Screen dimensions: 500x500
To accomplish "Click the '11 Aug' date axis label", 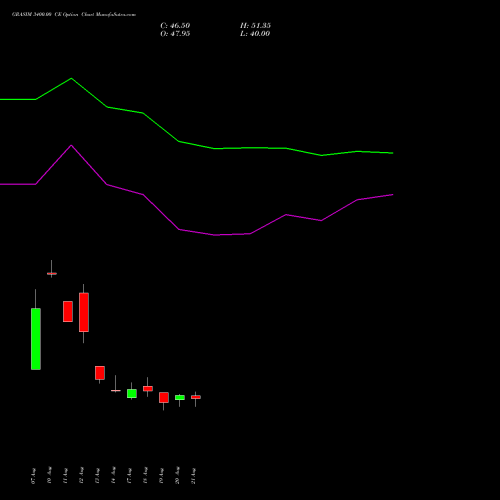I will (x=65, y=476).
